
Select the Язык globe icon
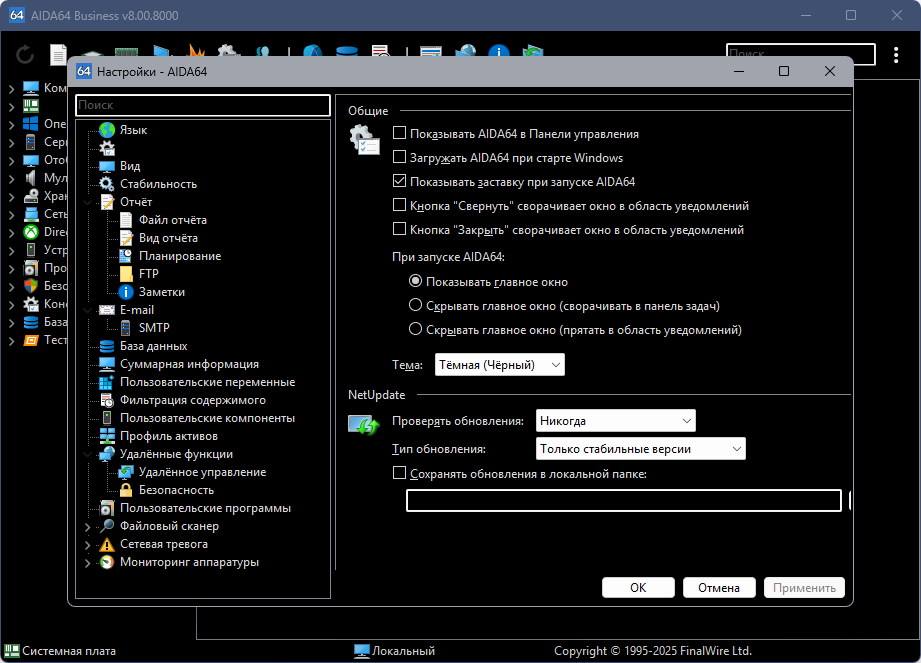point(107,130)
